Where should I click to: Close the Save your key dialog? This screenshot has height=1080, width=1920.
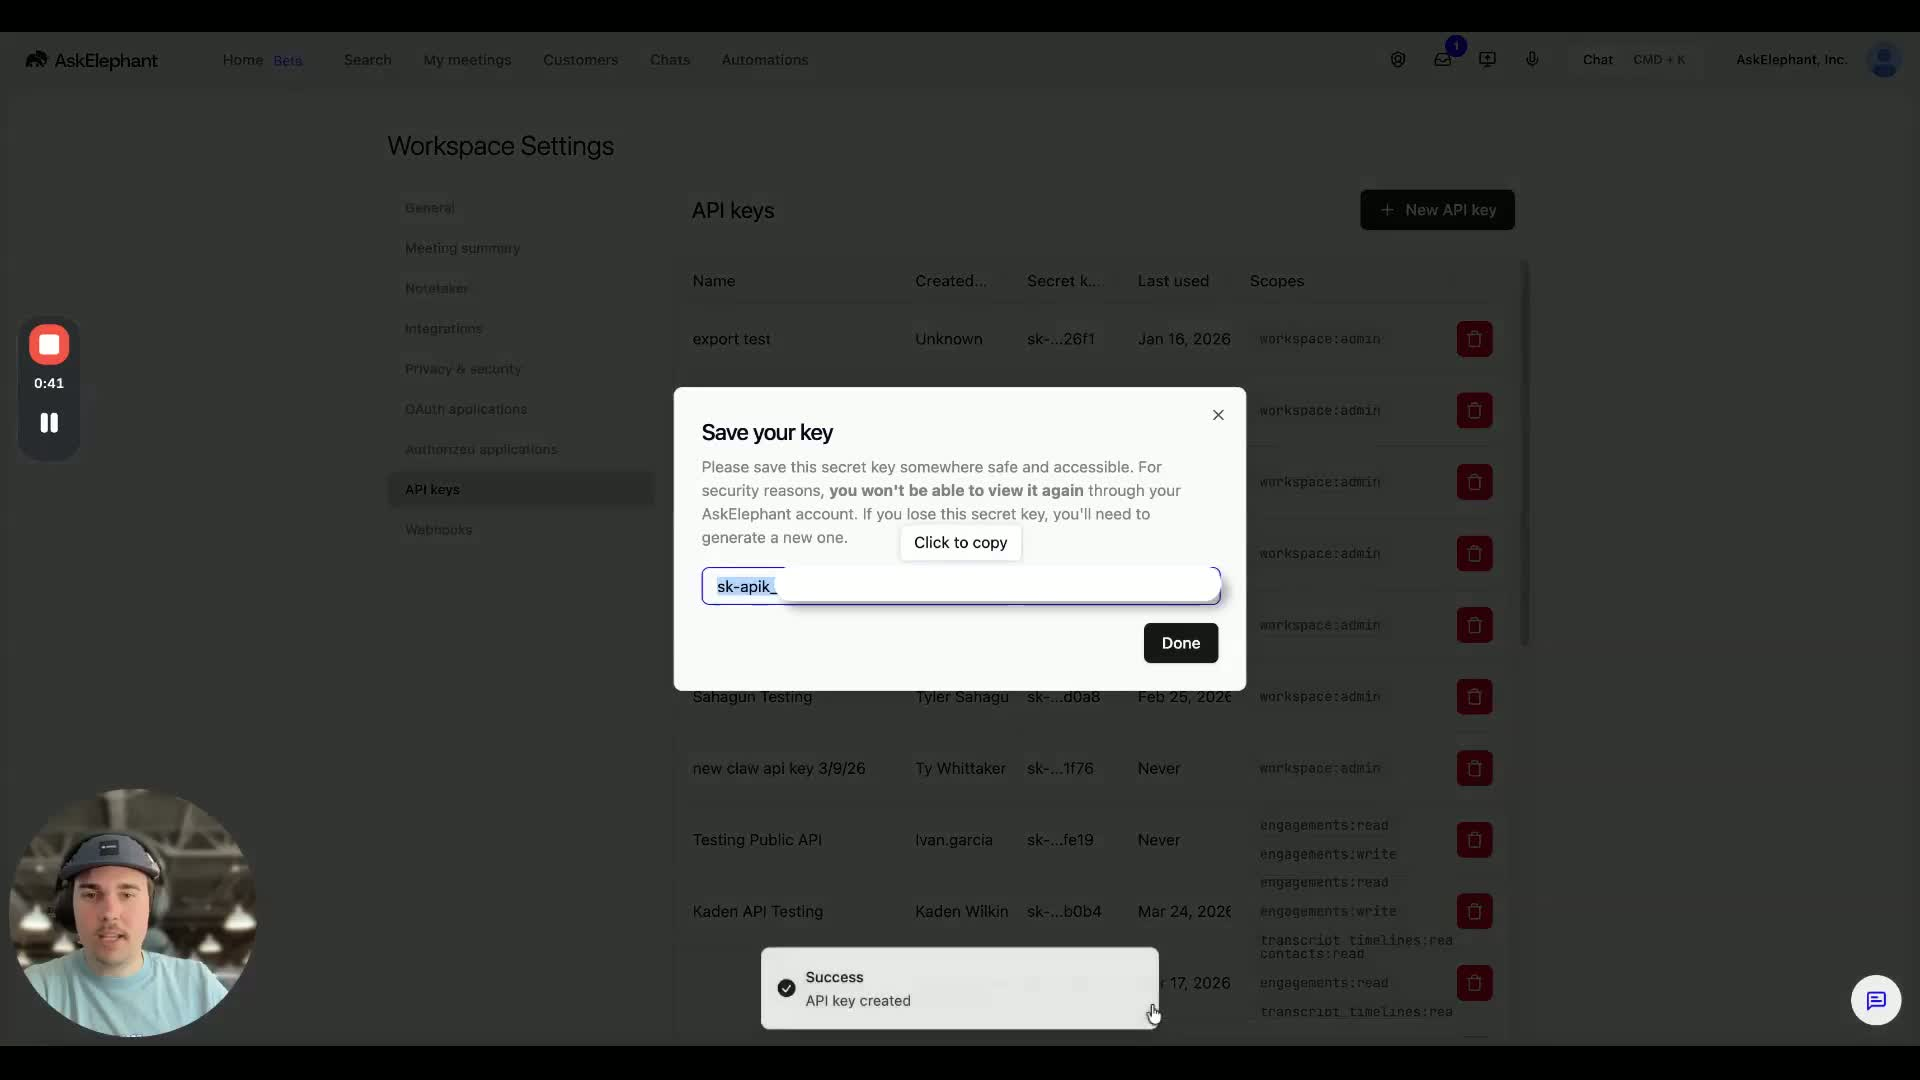[1218, 415]
